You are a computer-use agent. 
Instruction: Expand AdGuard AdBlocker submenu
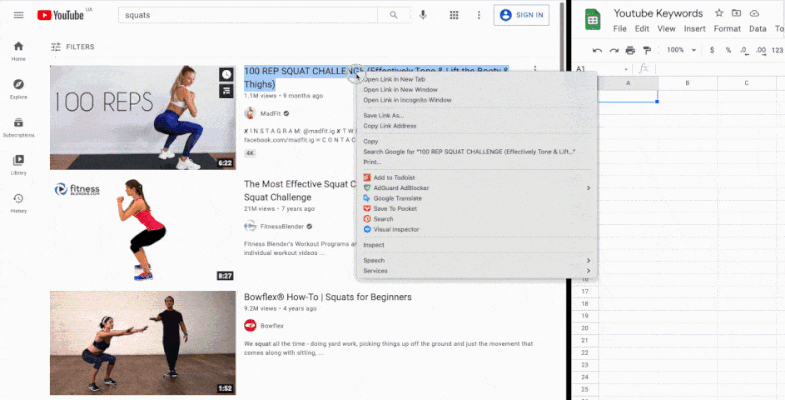(x=477, y=188)
